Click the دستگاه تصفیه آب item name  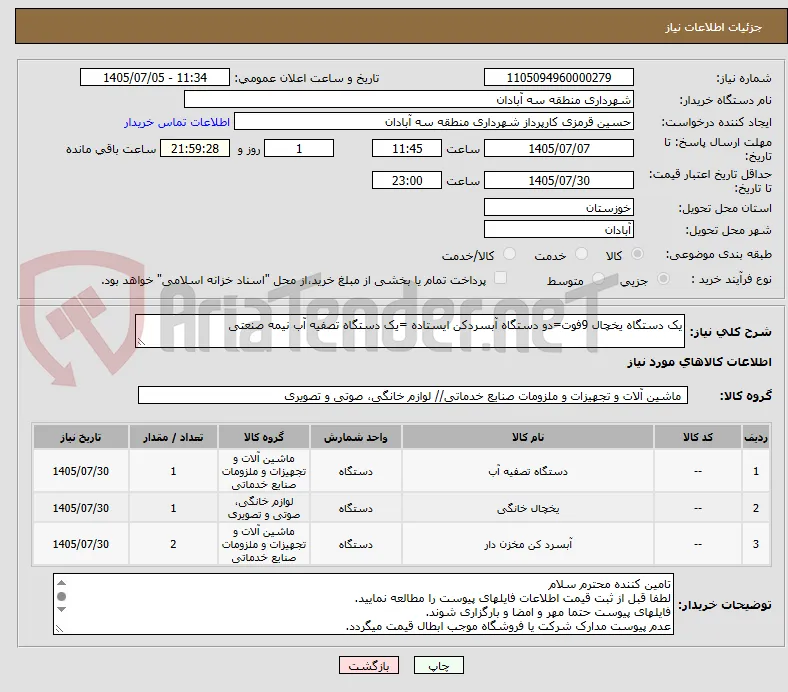528,471
